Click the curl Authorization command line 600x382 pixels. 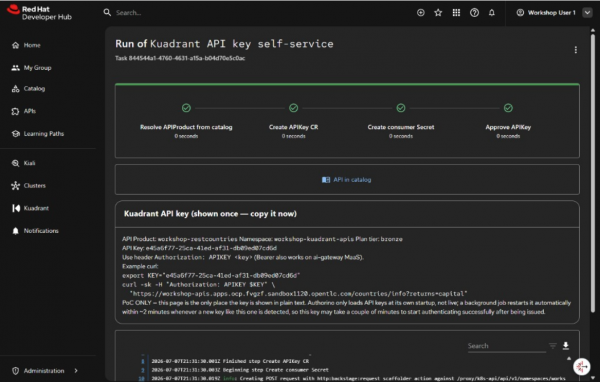[x=198, y=285]
